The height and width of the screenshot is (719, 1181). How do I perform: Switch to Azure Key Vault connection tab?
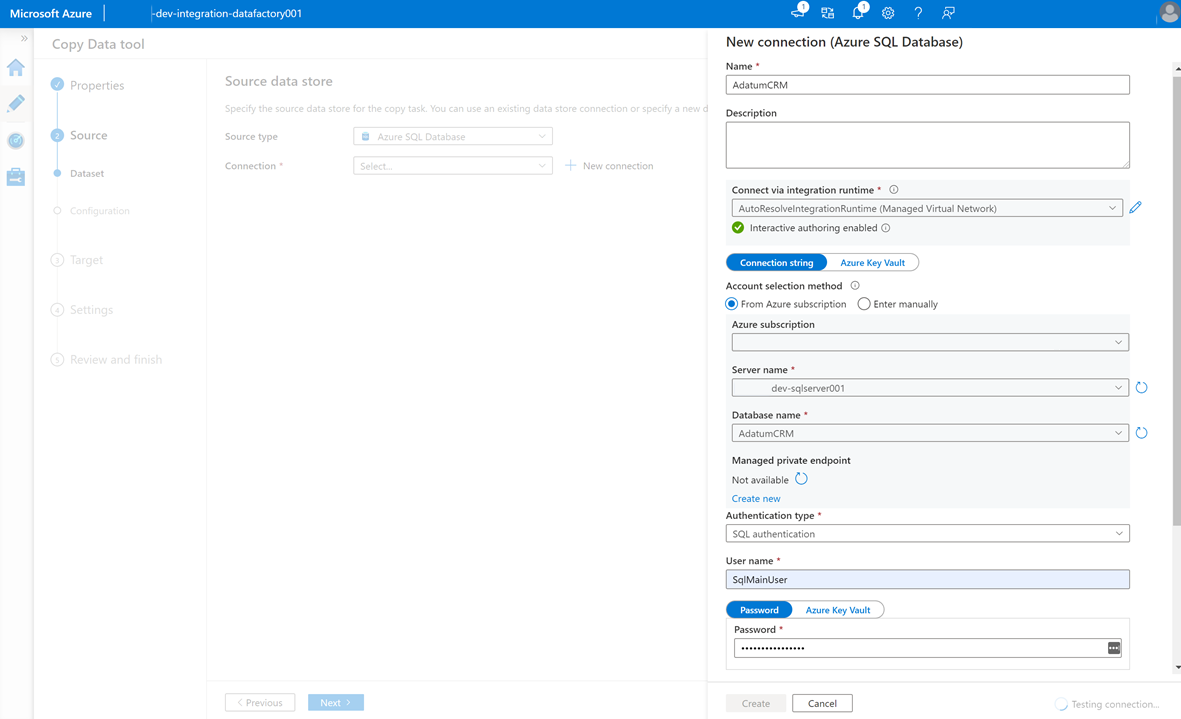pos(872,263)
